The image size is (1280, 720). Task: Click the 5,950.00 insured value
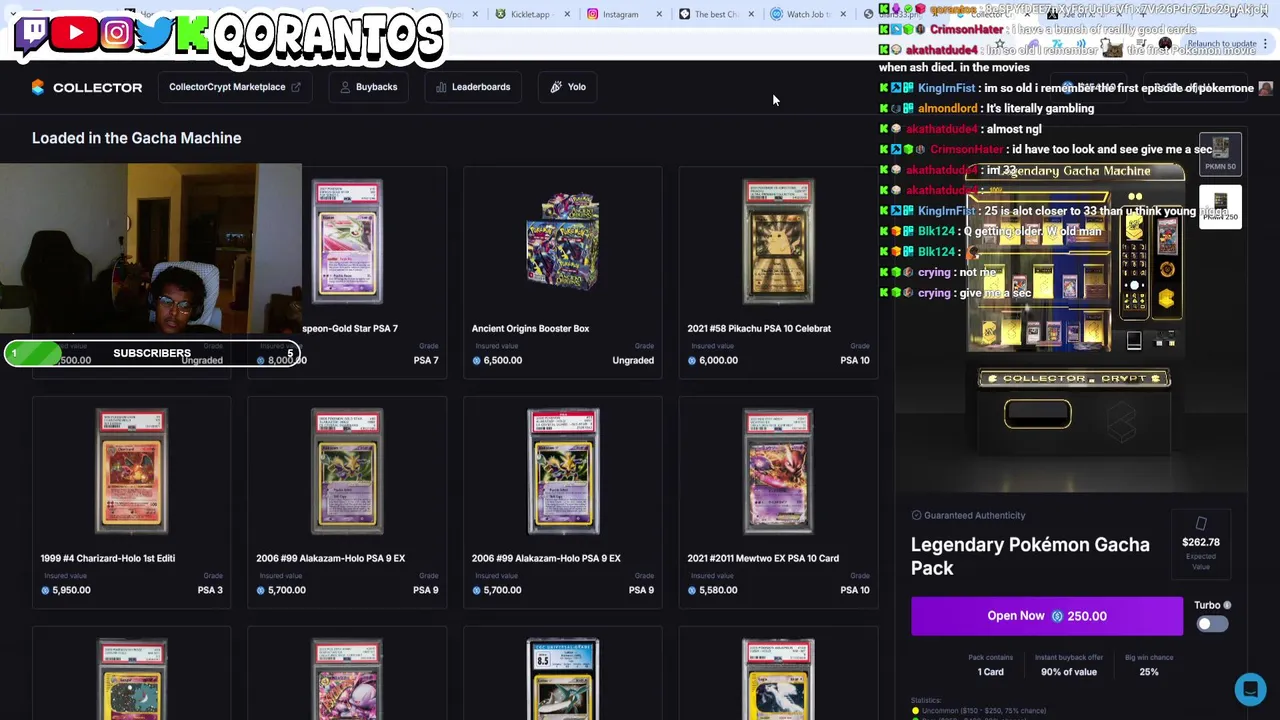tap(71, 590)
